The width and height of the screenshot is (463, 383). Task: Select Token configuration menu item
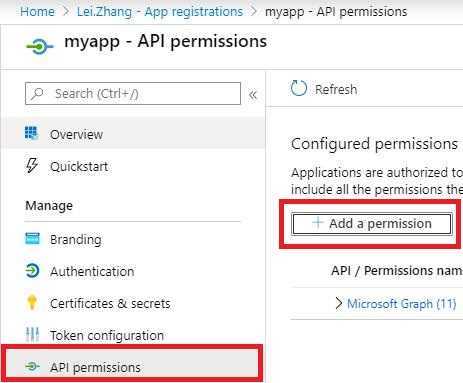coord(133,335)
